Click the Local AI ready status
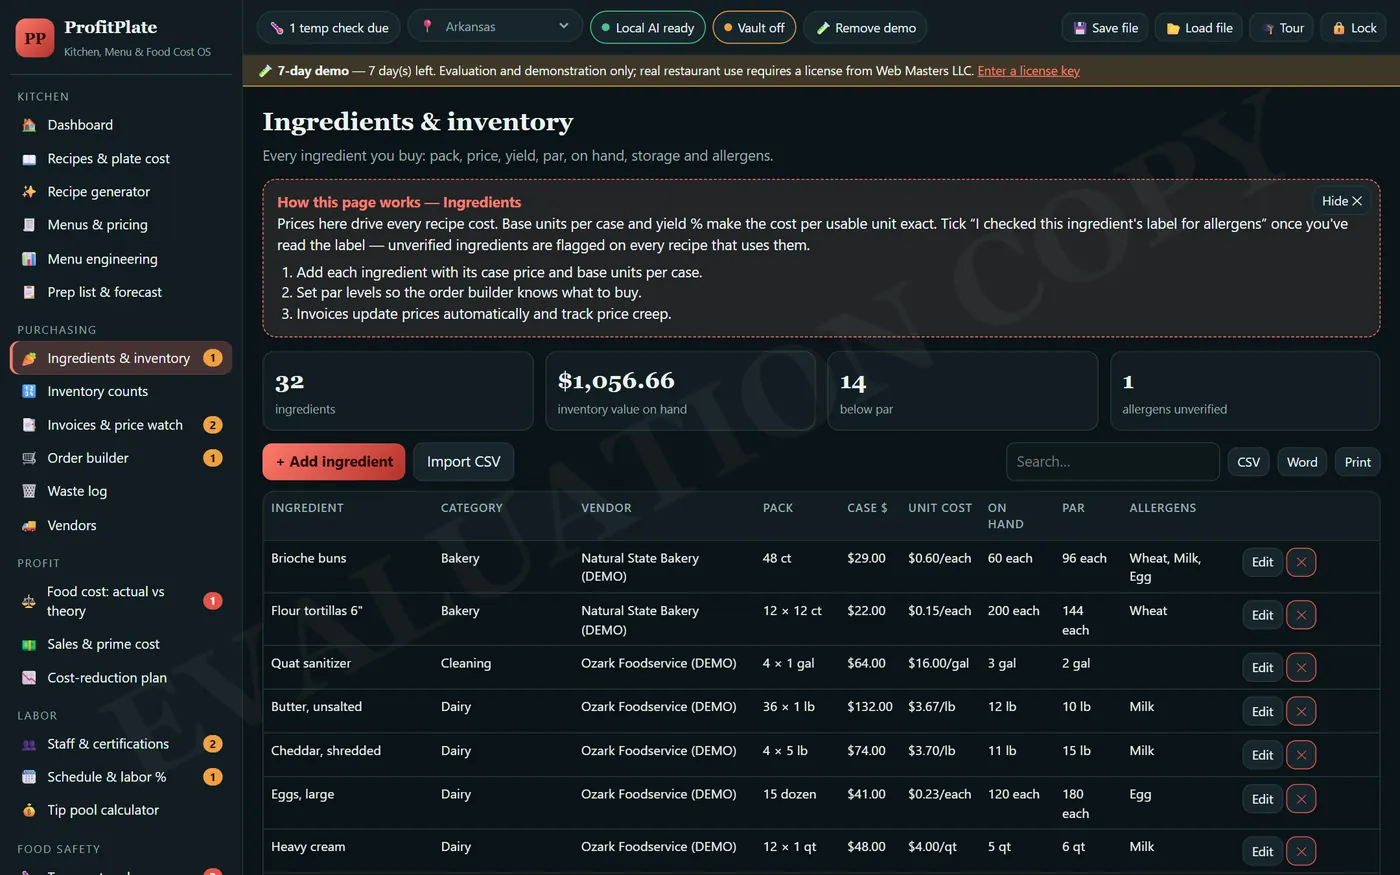The image size is (1400, 875). [x=648, y=28]
